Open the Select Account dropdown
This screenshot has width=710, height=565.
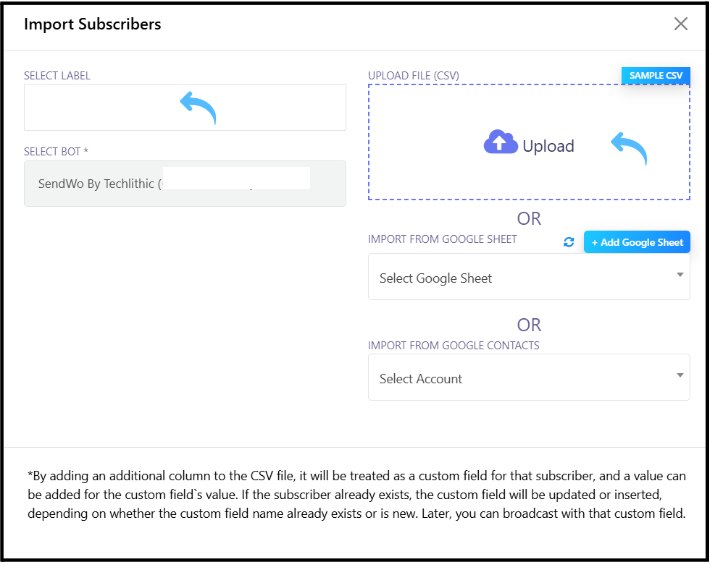click(x=528, y=378)
